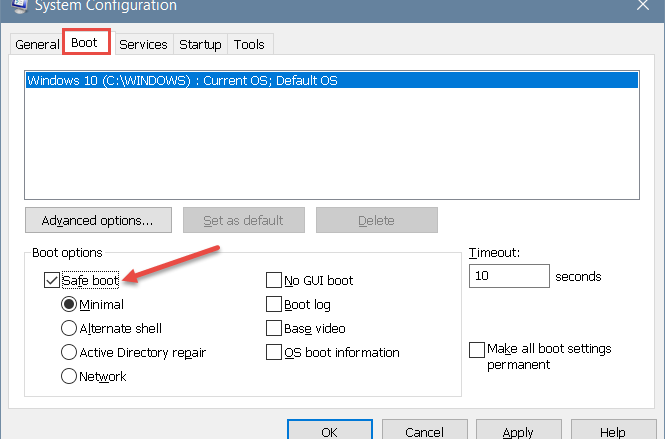Screen dimensions: 665x439
Task: Enable the No GUI boot checkbox
Action: 274,280
